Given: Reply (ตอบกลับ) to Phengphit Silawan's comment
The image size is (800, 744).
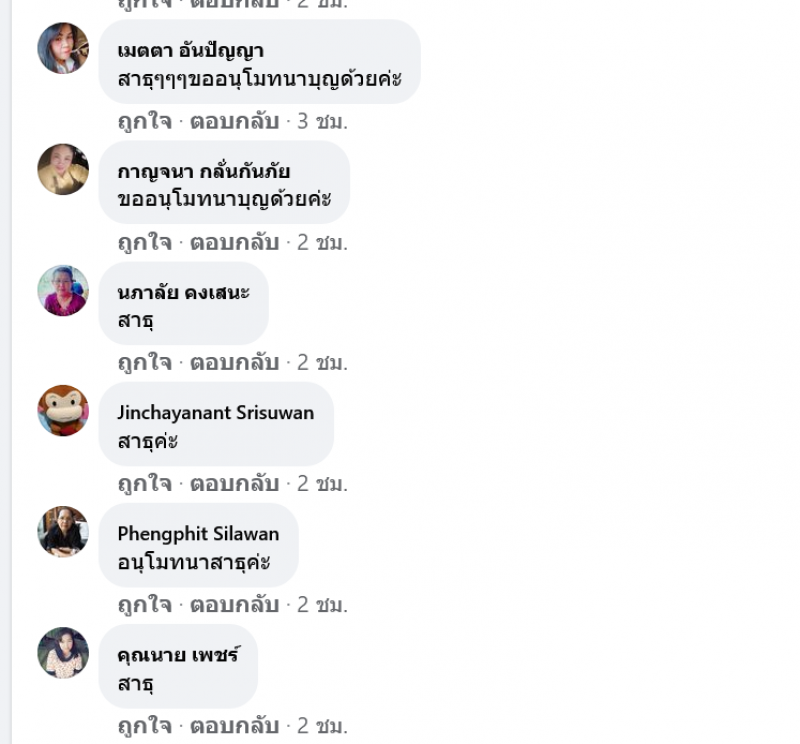Looking at the screenshot, I should click(x=234, y=605).
